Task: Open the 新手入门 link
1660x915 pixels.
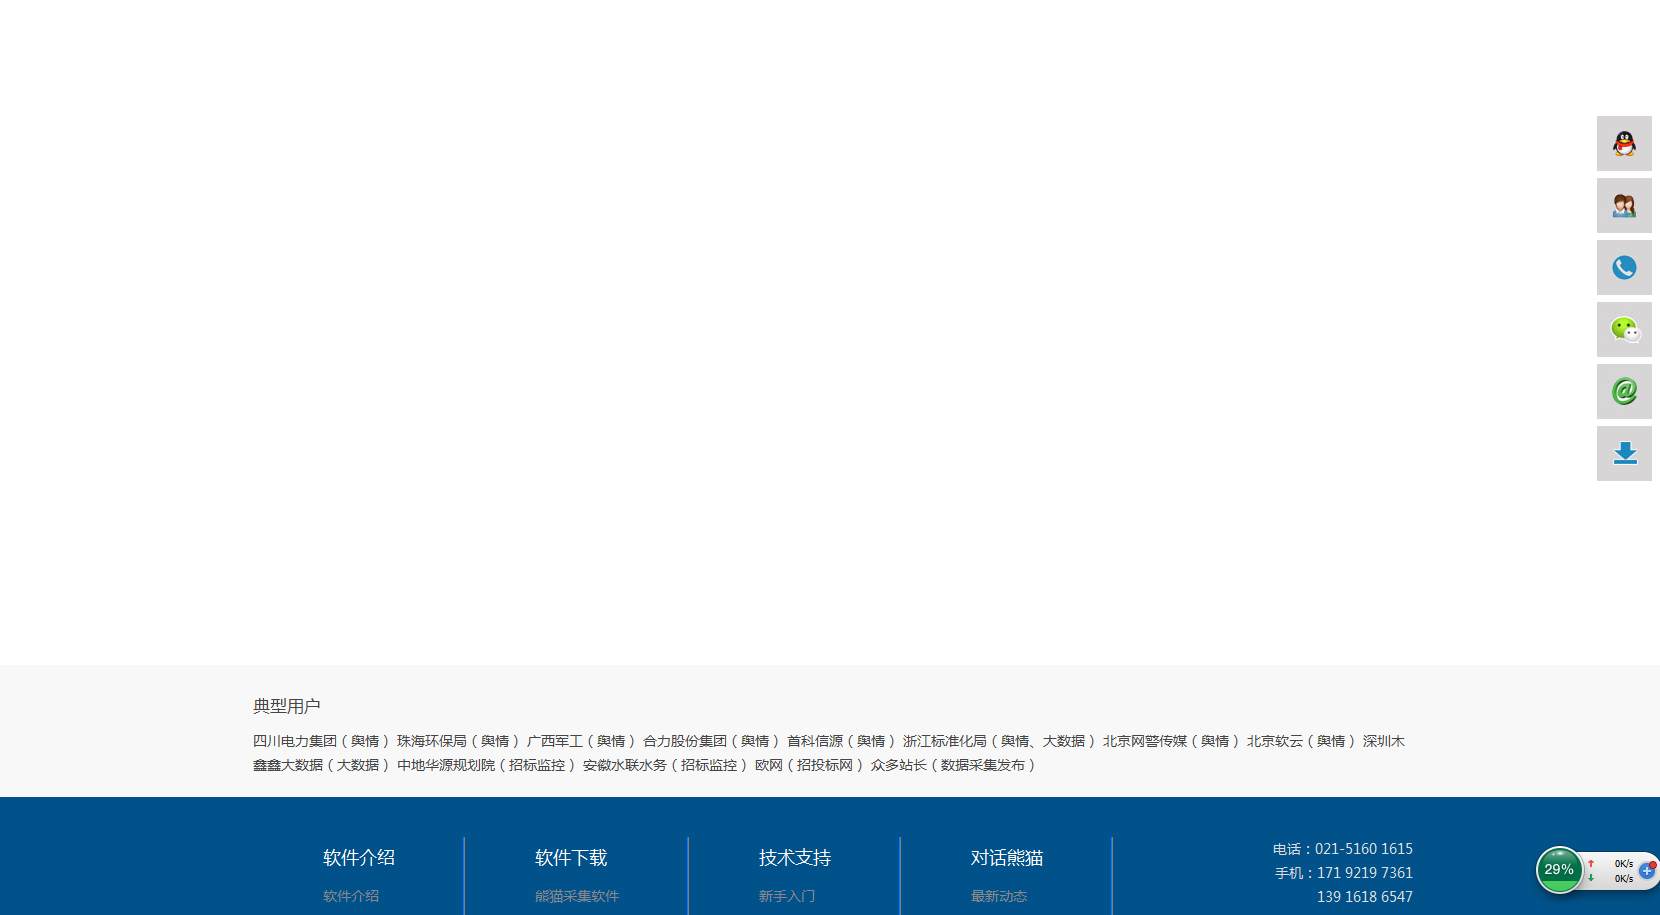Action: (x=787, y=896)
